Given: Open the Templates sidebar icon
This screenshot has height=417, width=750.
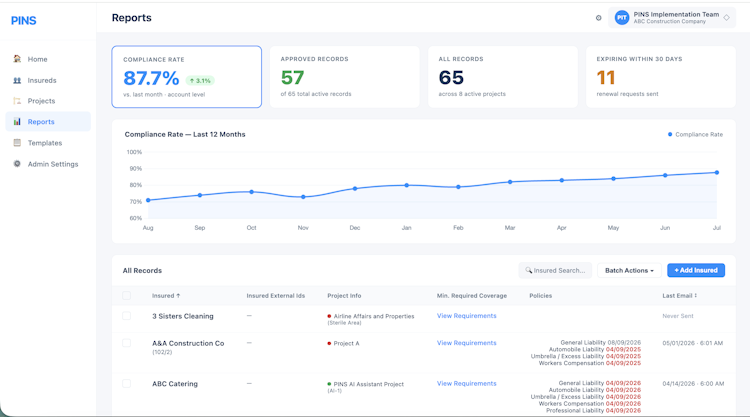Looking at the screenshot, I should [17, 143].
